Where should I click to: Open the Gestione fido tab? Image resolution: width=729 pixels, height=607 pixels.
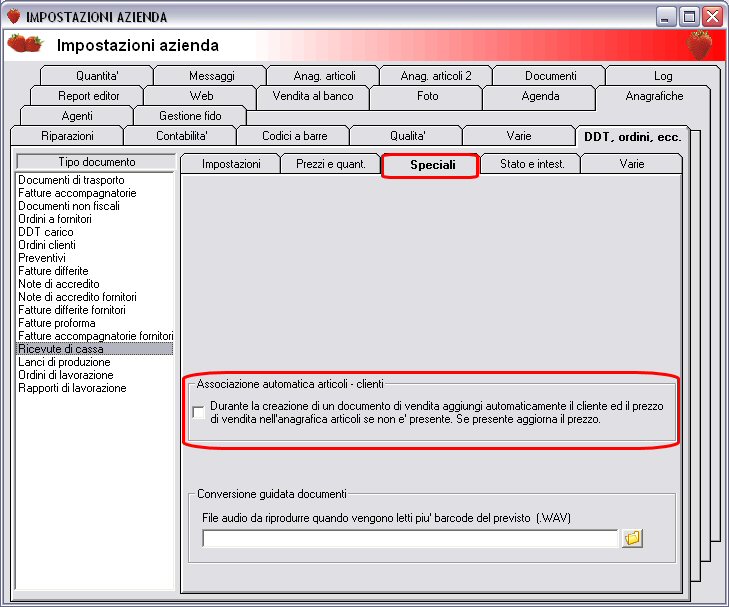(190, 116)
